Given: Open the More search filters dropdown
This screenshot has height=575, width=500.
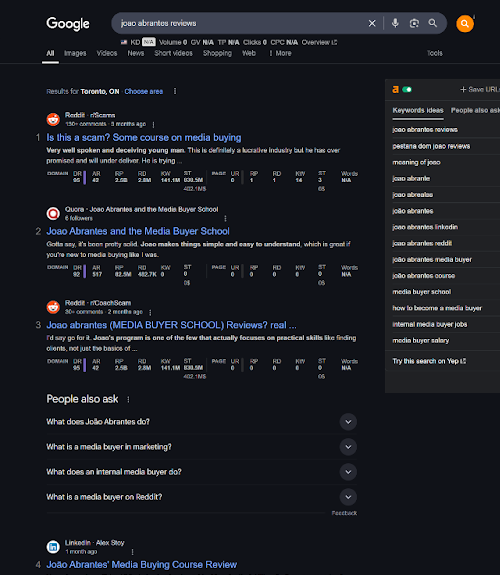Looking at the screenshot, I should point(280,54).
